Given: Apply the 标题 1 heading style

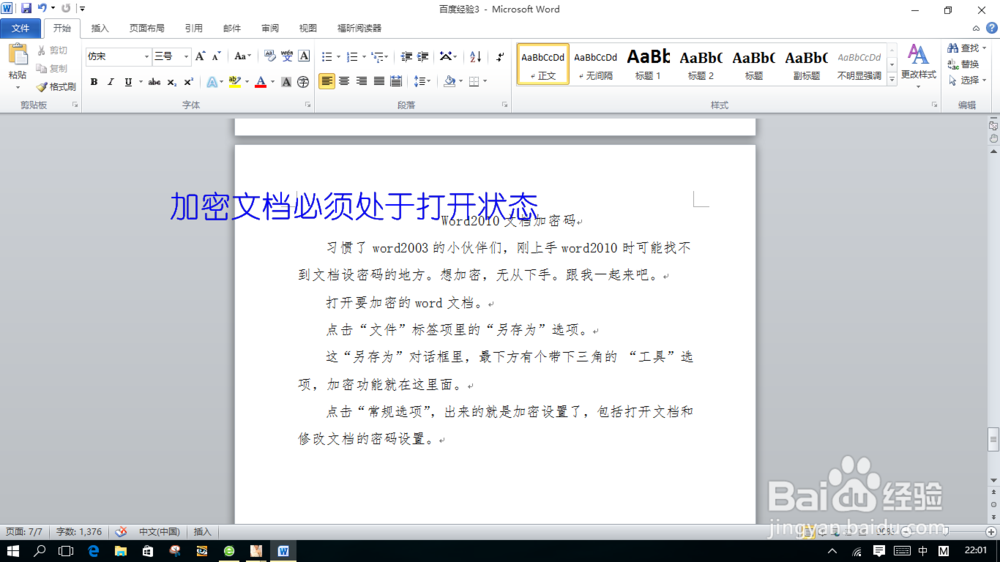Looking at the screenshot, I should point(648,64).
